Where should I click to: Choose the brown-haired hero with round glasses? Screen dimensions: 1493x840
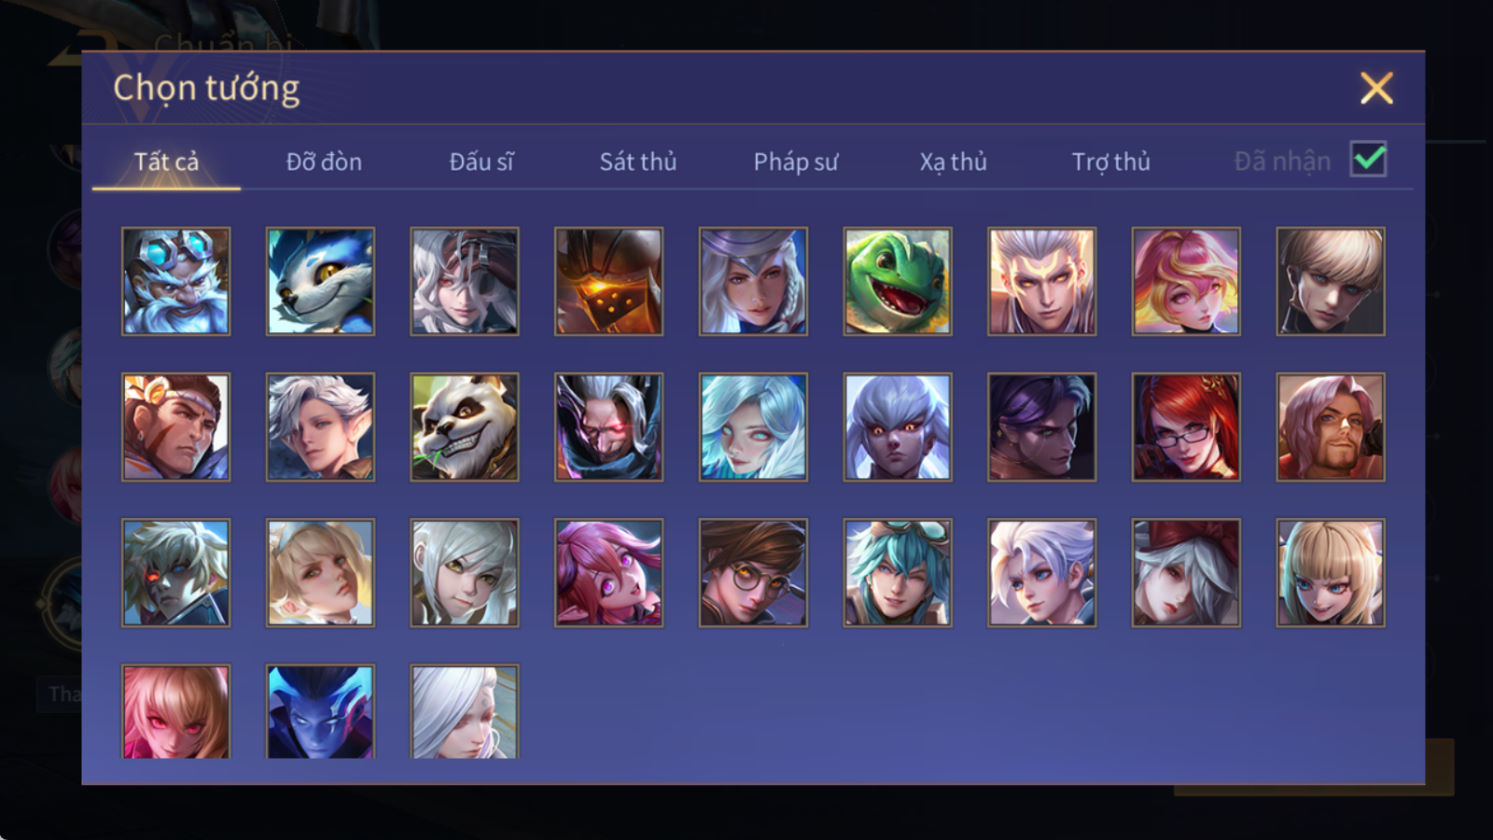pos(753,573)
